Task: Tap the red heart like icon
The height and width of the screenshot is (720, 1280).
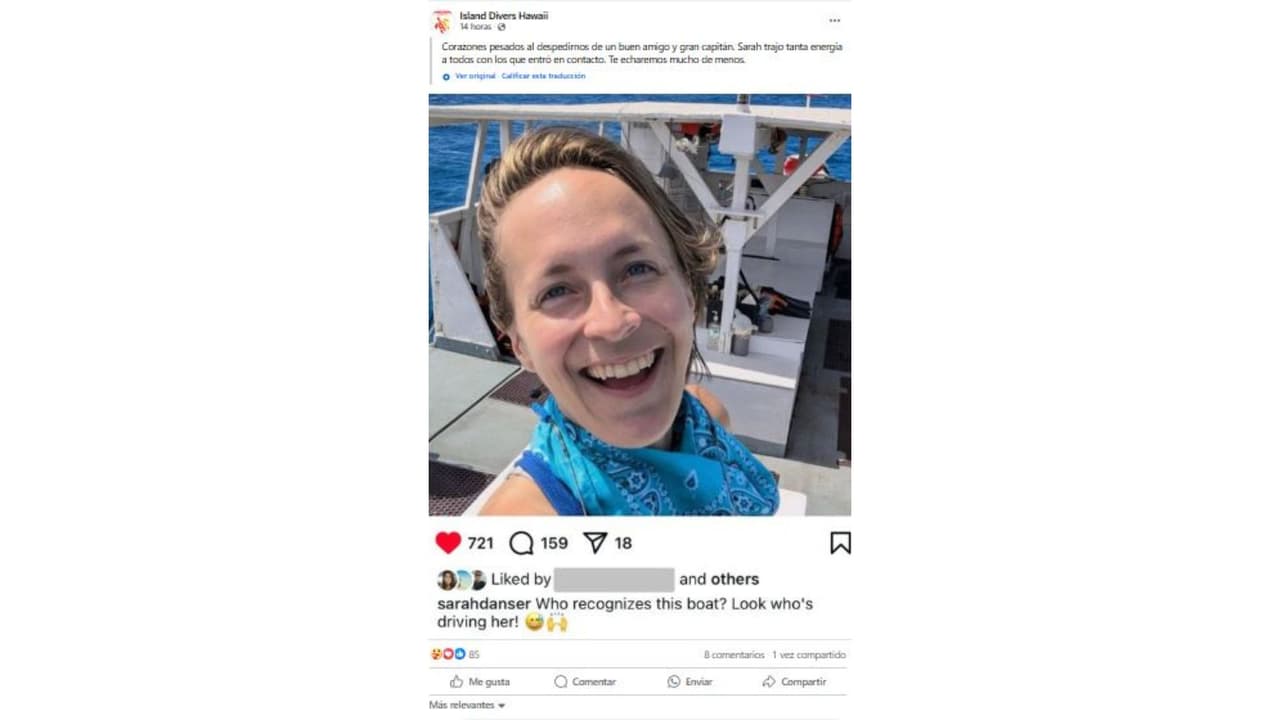Action: click(448, 543)
